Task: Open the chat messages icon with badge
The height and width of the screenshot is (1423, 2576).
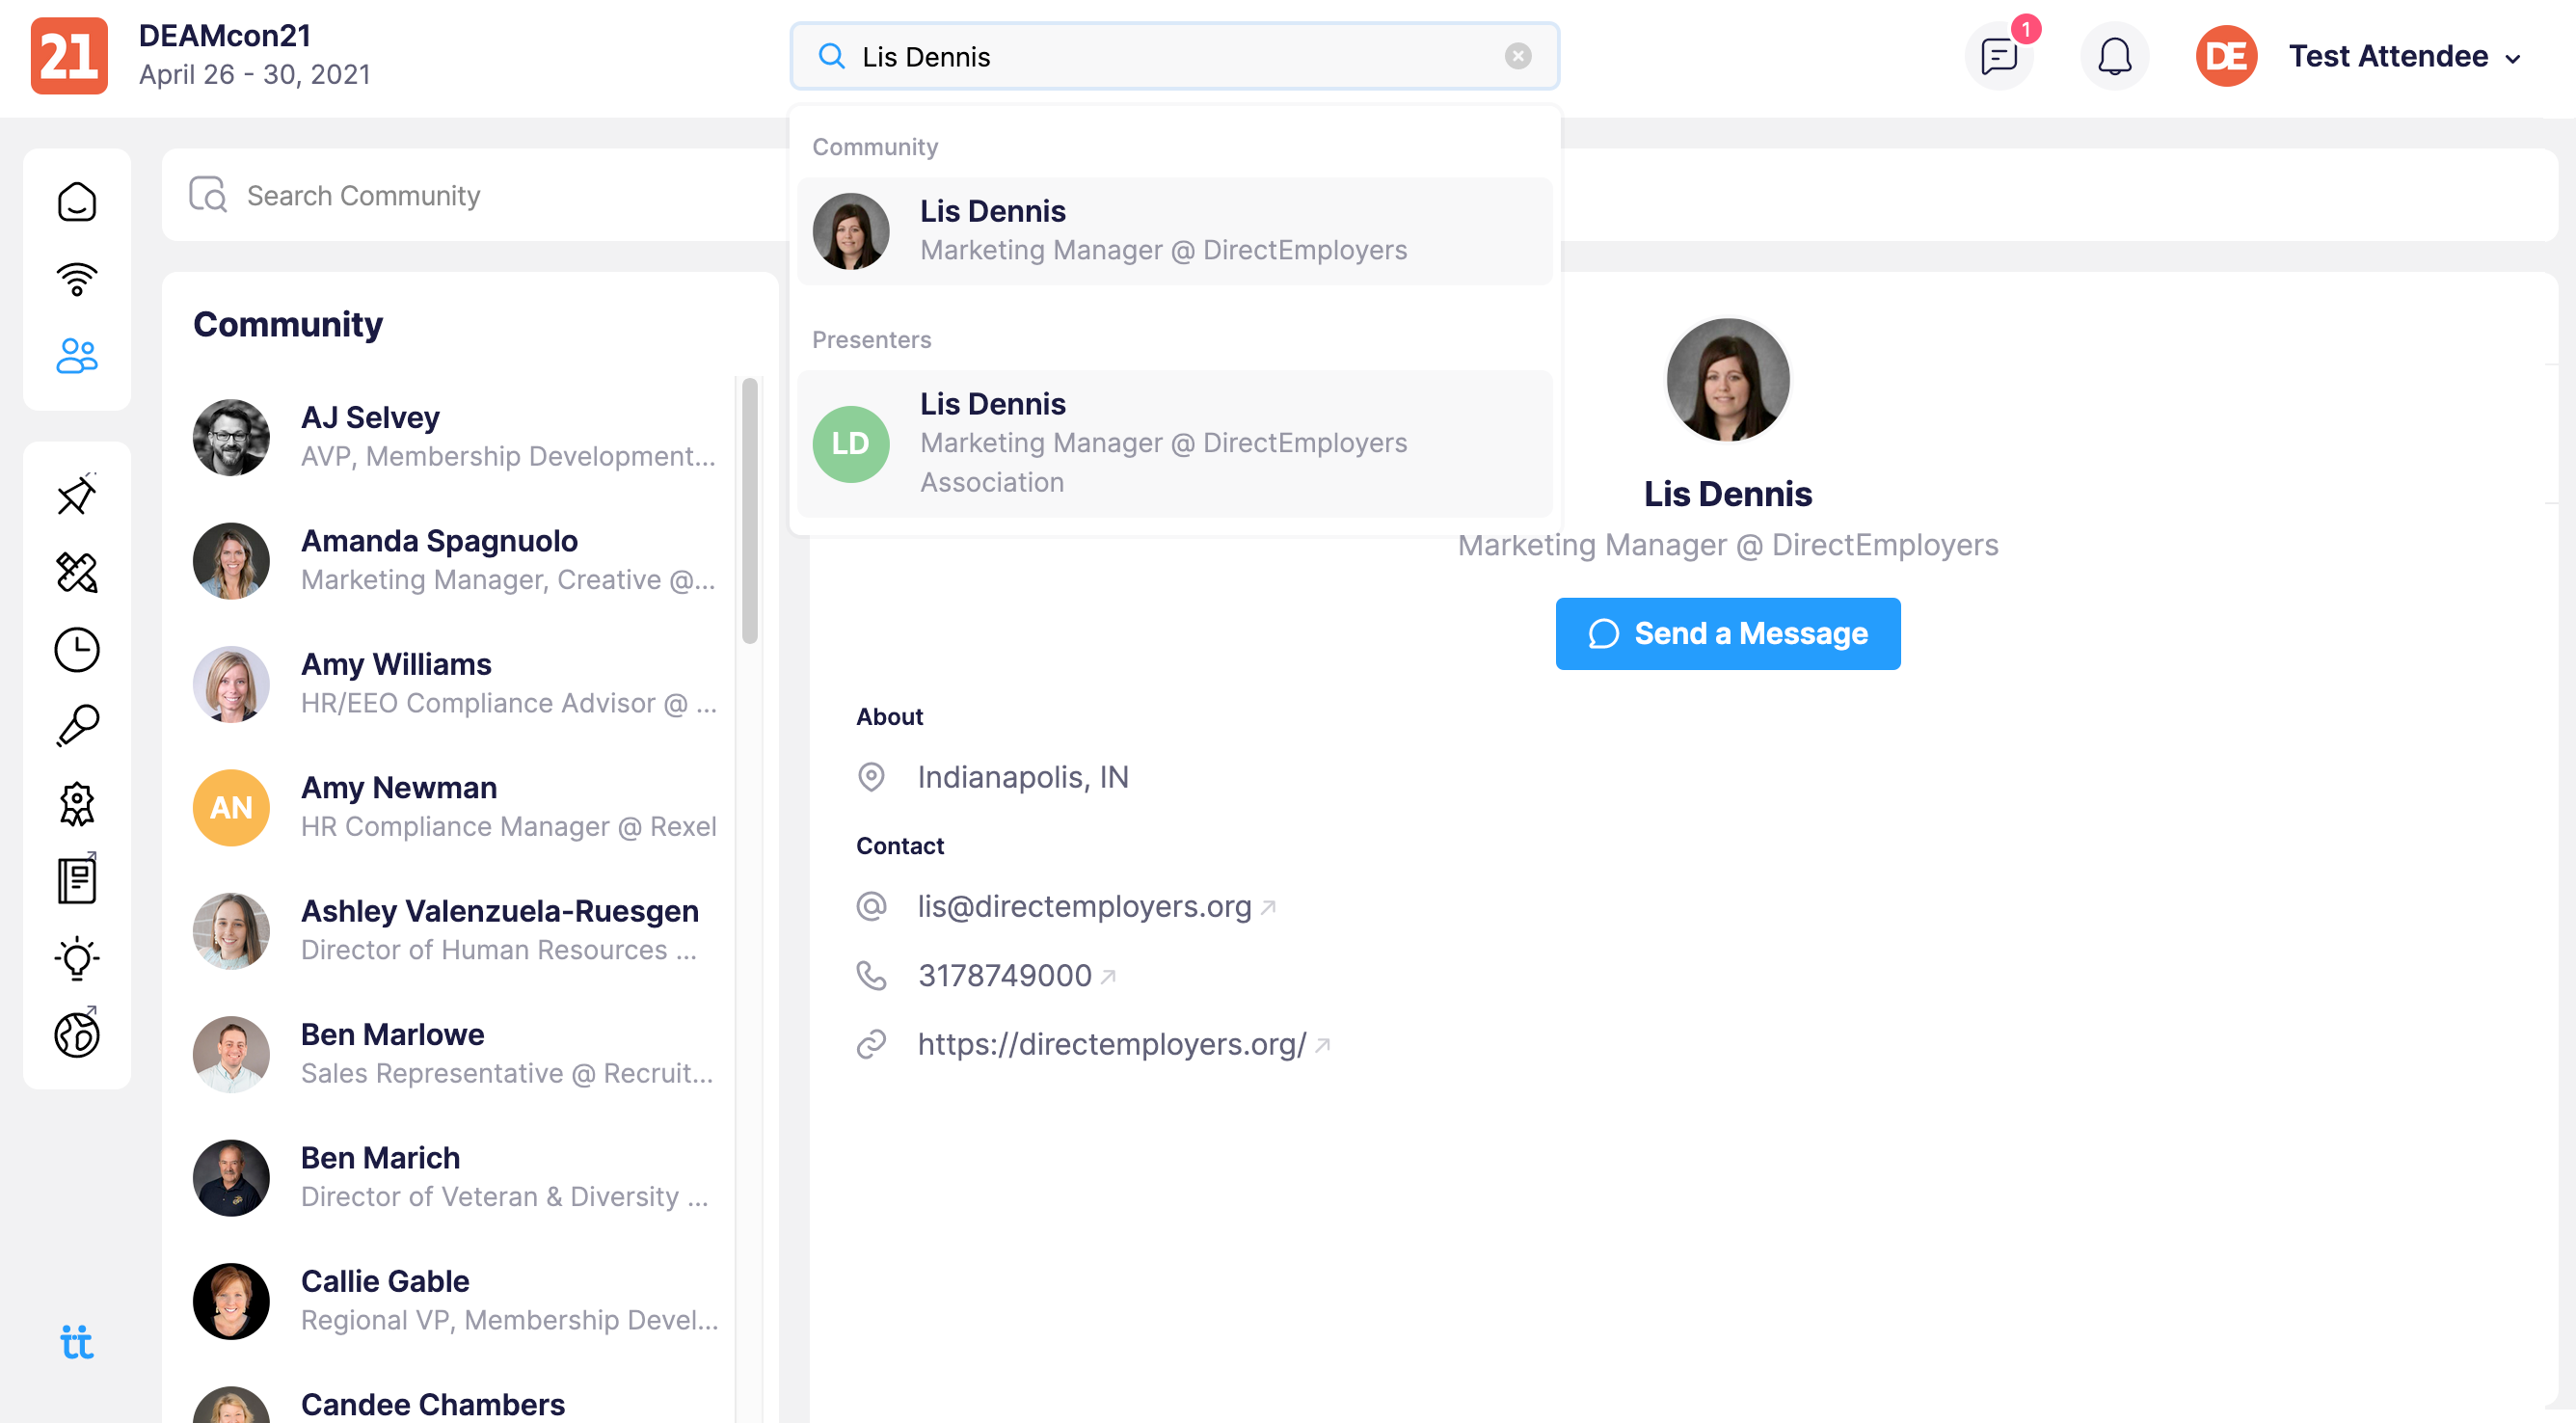Action: (x=2000, y=56)
